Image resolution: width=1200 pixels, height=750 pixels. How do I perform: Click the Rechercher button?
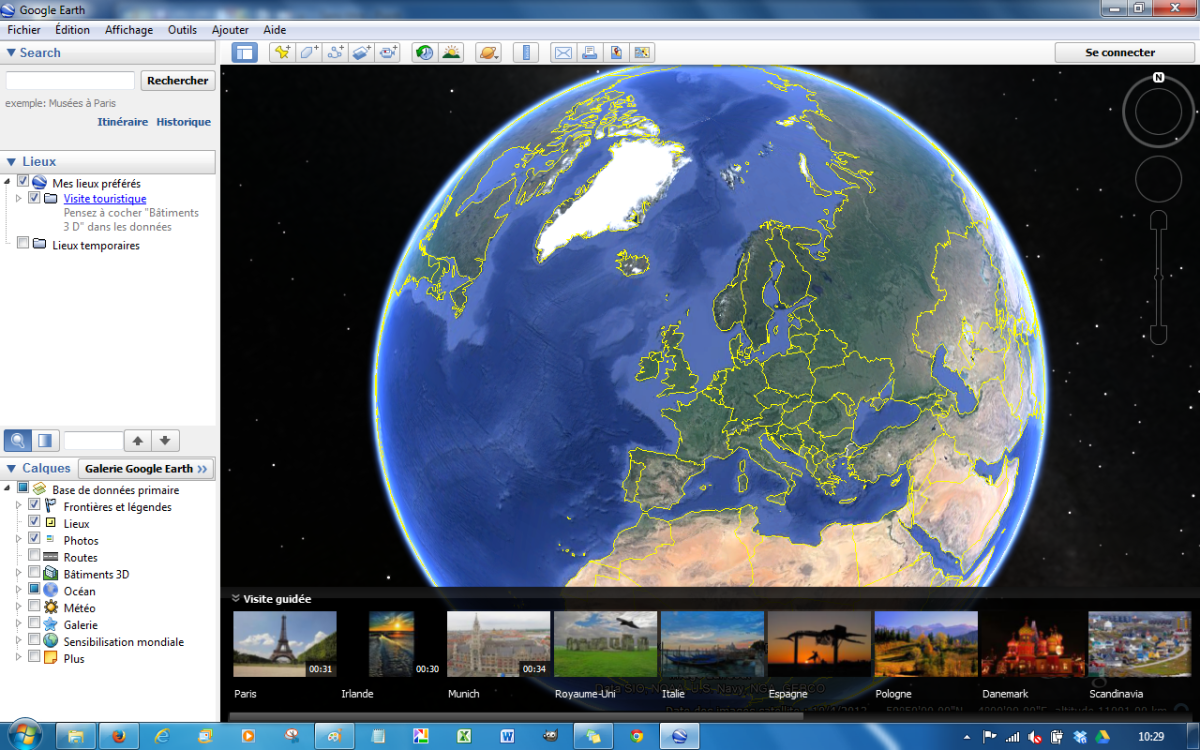[x=178, y=81]
